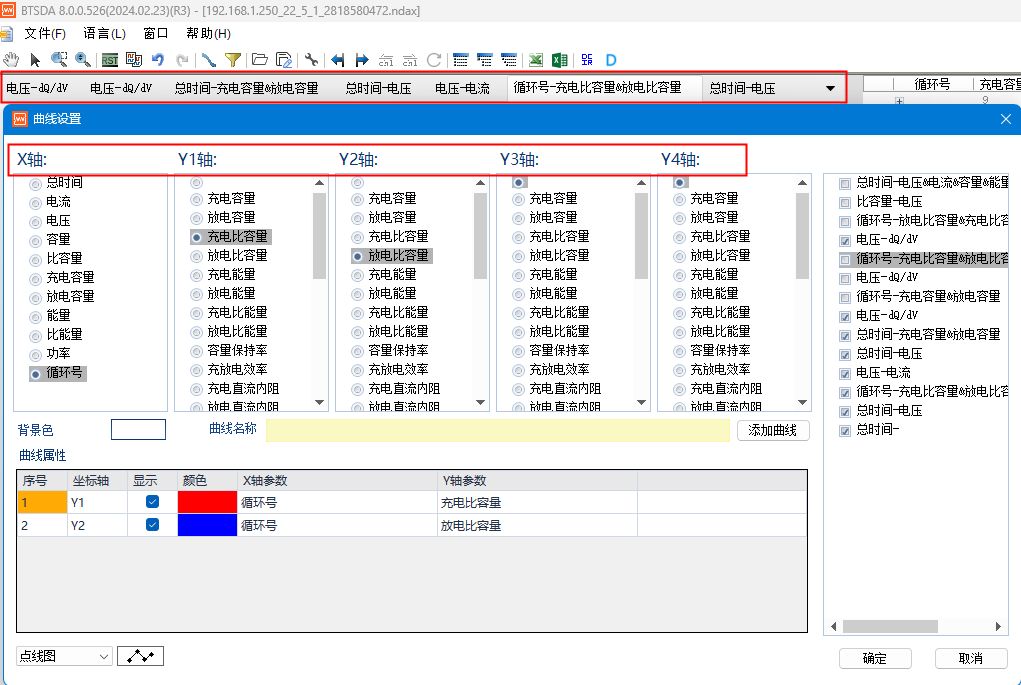1021x685 pixels.
Task: Select 总时间 radio in X轴 list
Action: (x=35, y=184)
